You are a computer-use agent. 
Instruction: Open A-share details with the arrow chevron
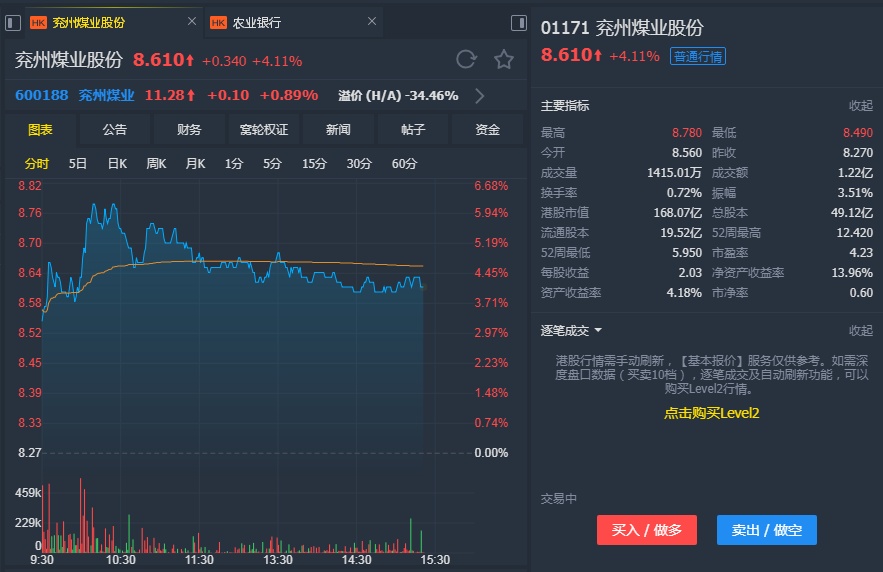(x=479, y=96)
